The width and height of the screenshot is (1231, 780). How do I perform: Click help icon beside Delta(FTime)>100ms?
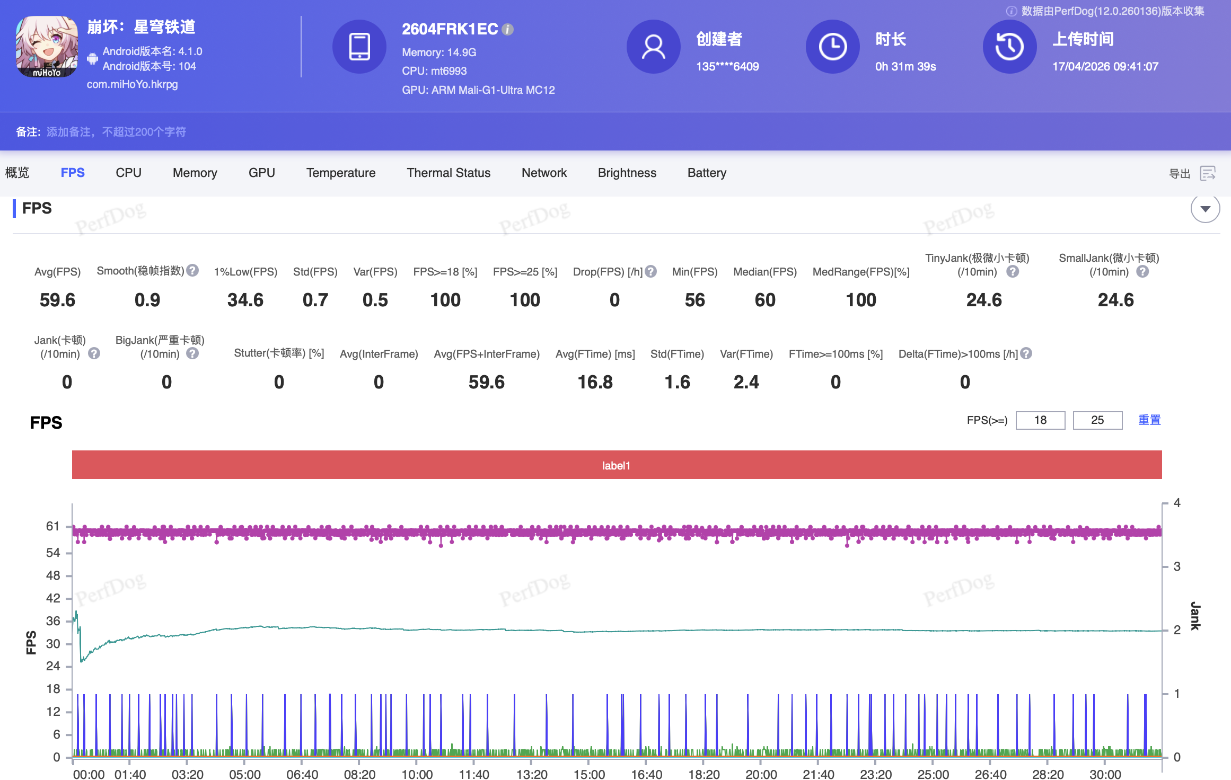[1026, 353]
